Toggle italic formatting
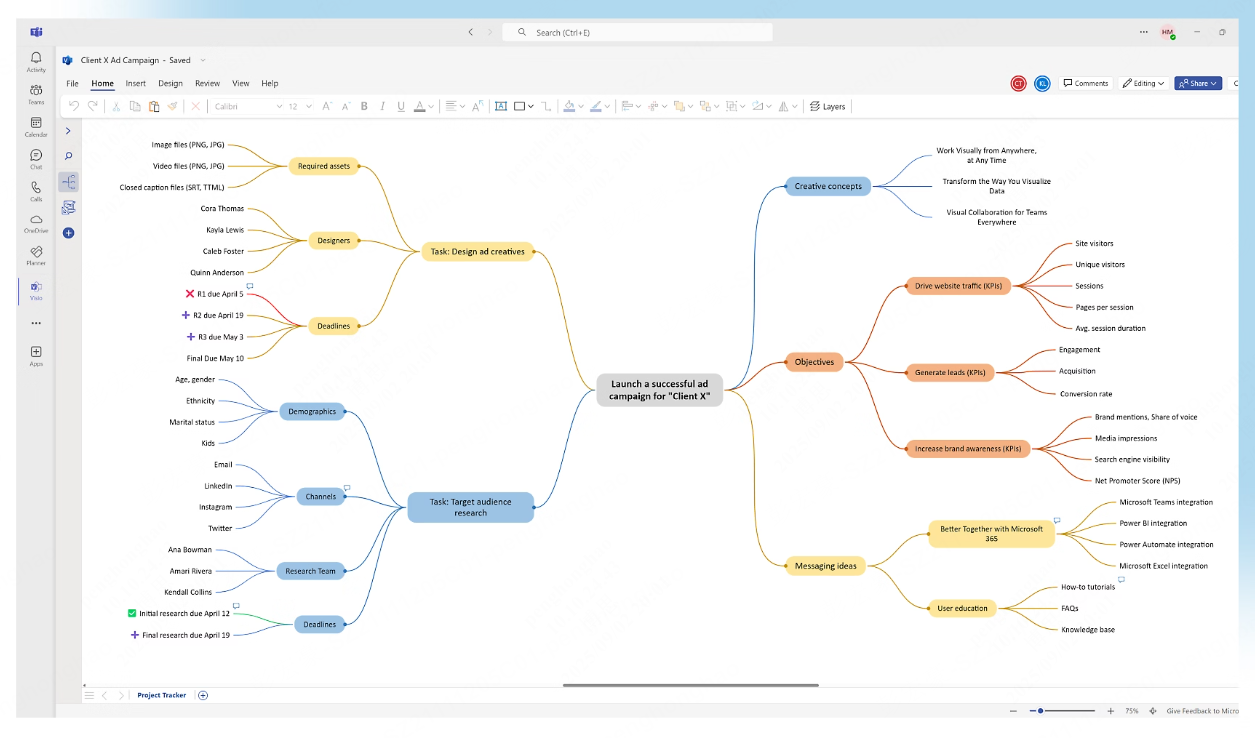The height and width of the screenshot is (738, 1255). pos(382,106)
